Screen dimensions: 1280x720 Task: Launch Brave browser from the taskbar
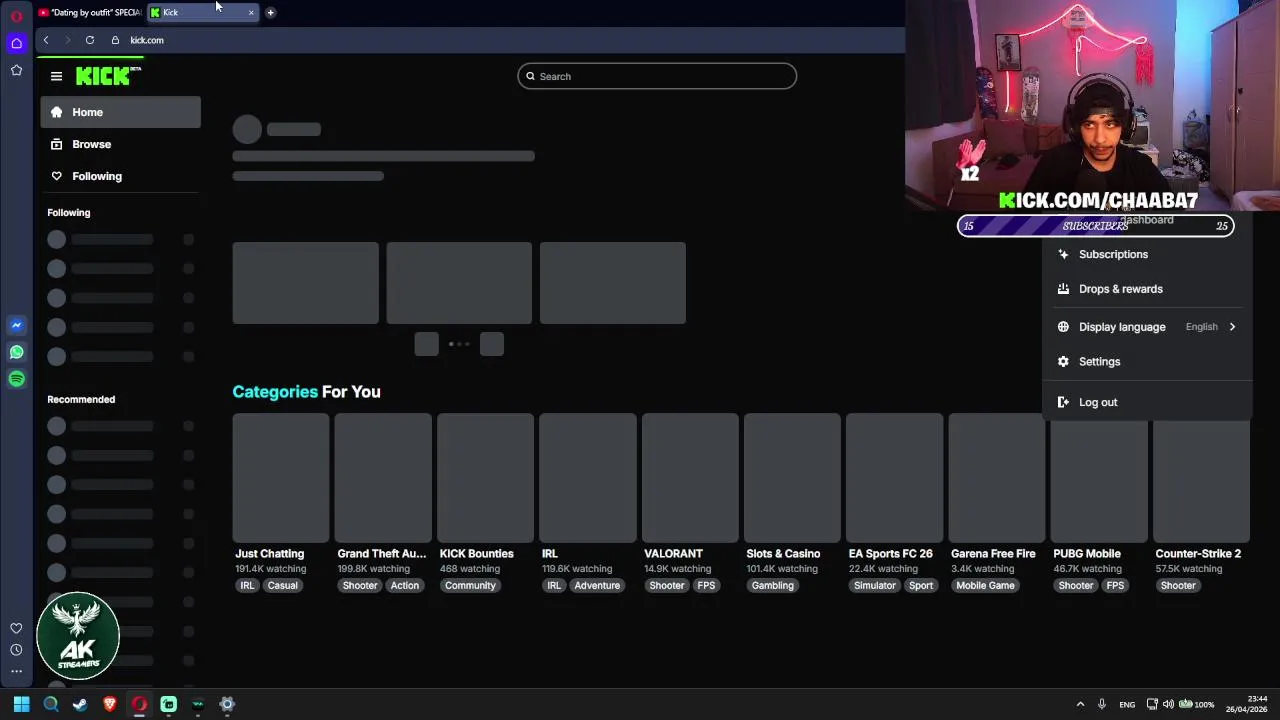coord(110,704)
